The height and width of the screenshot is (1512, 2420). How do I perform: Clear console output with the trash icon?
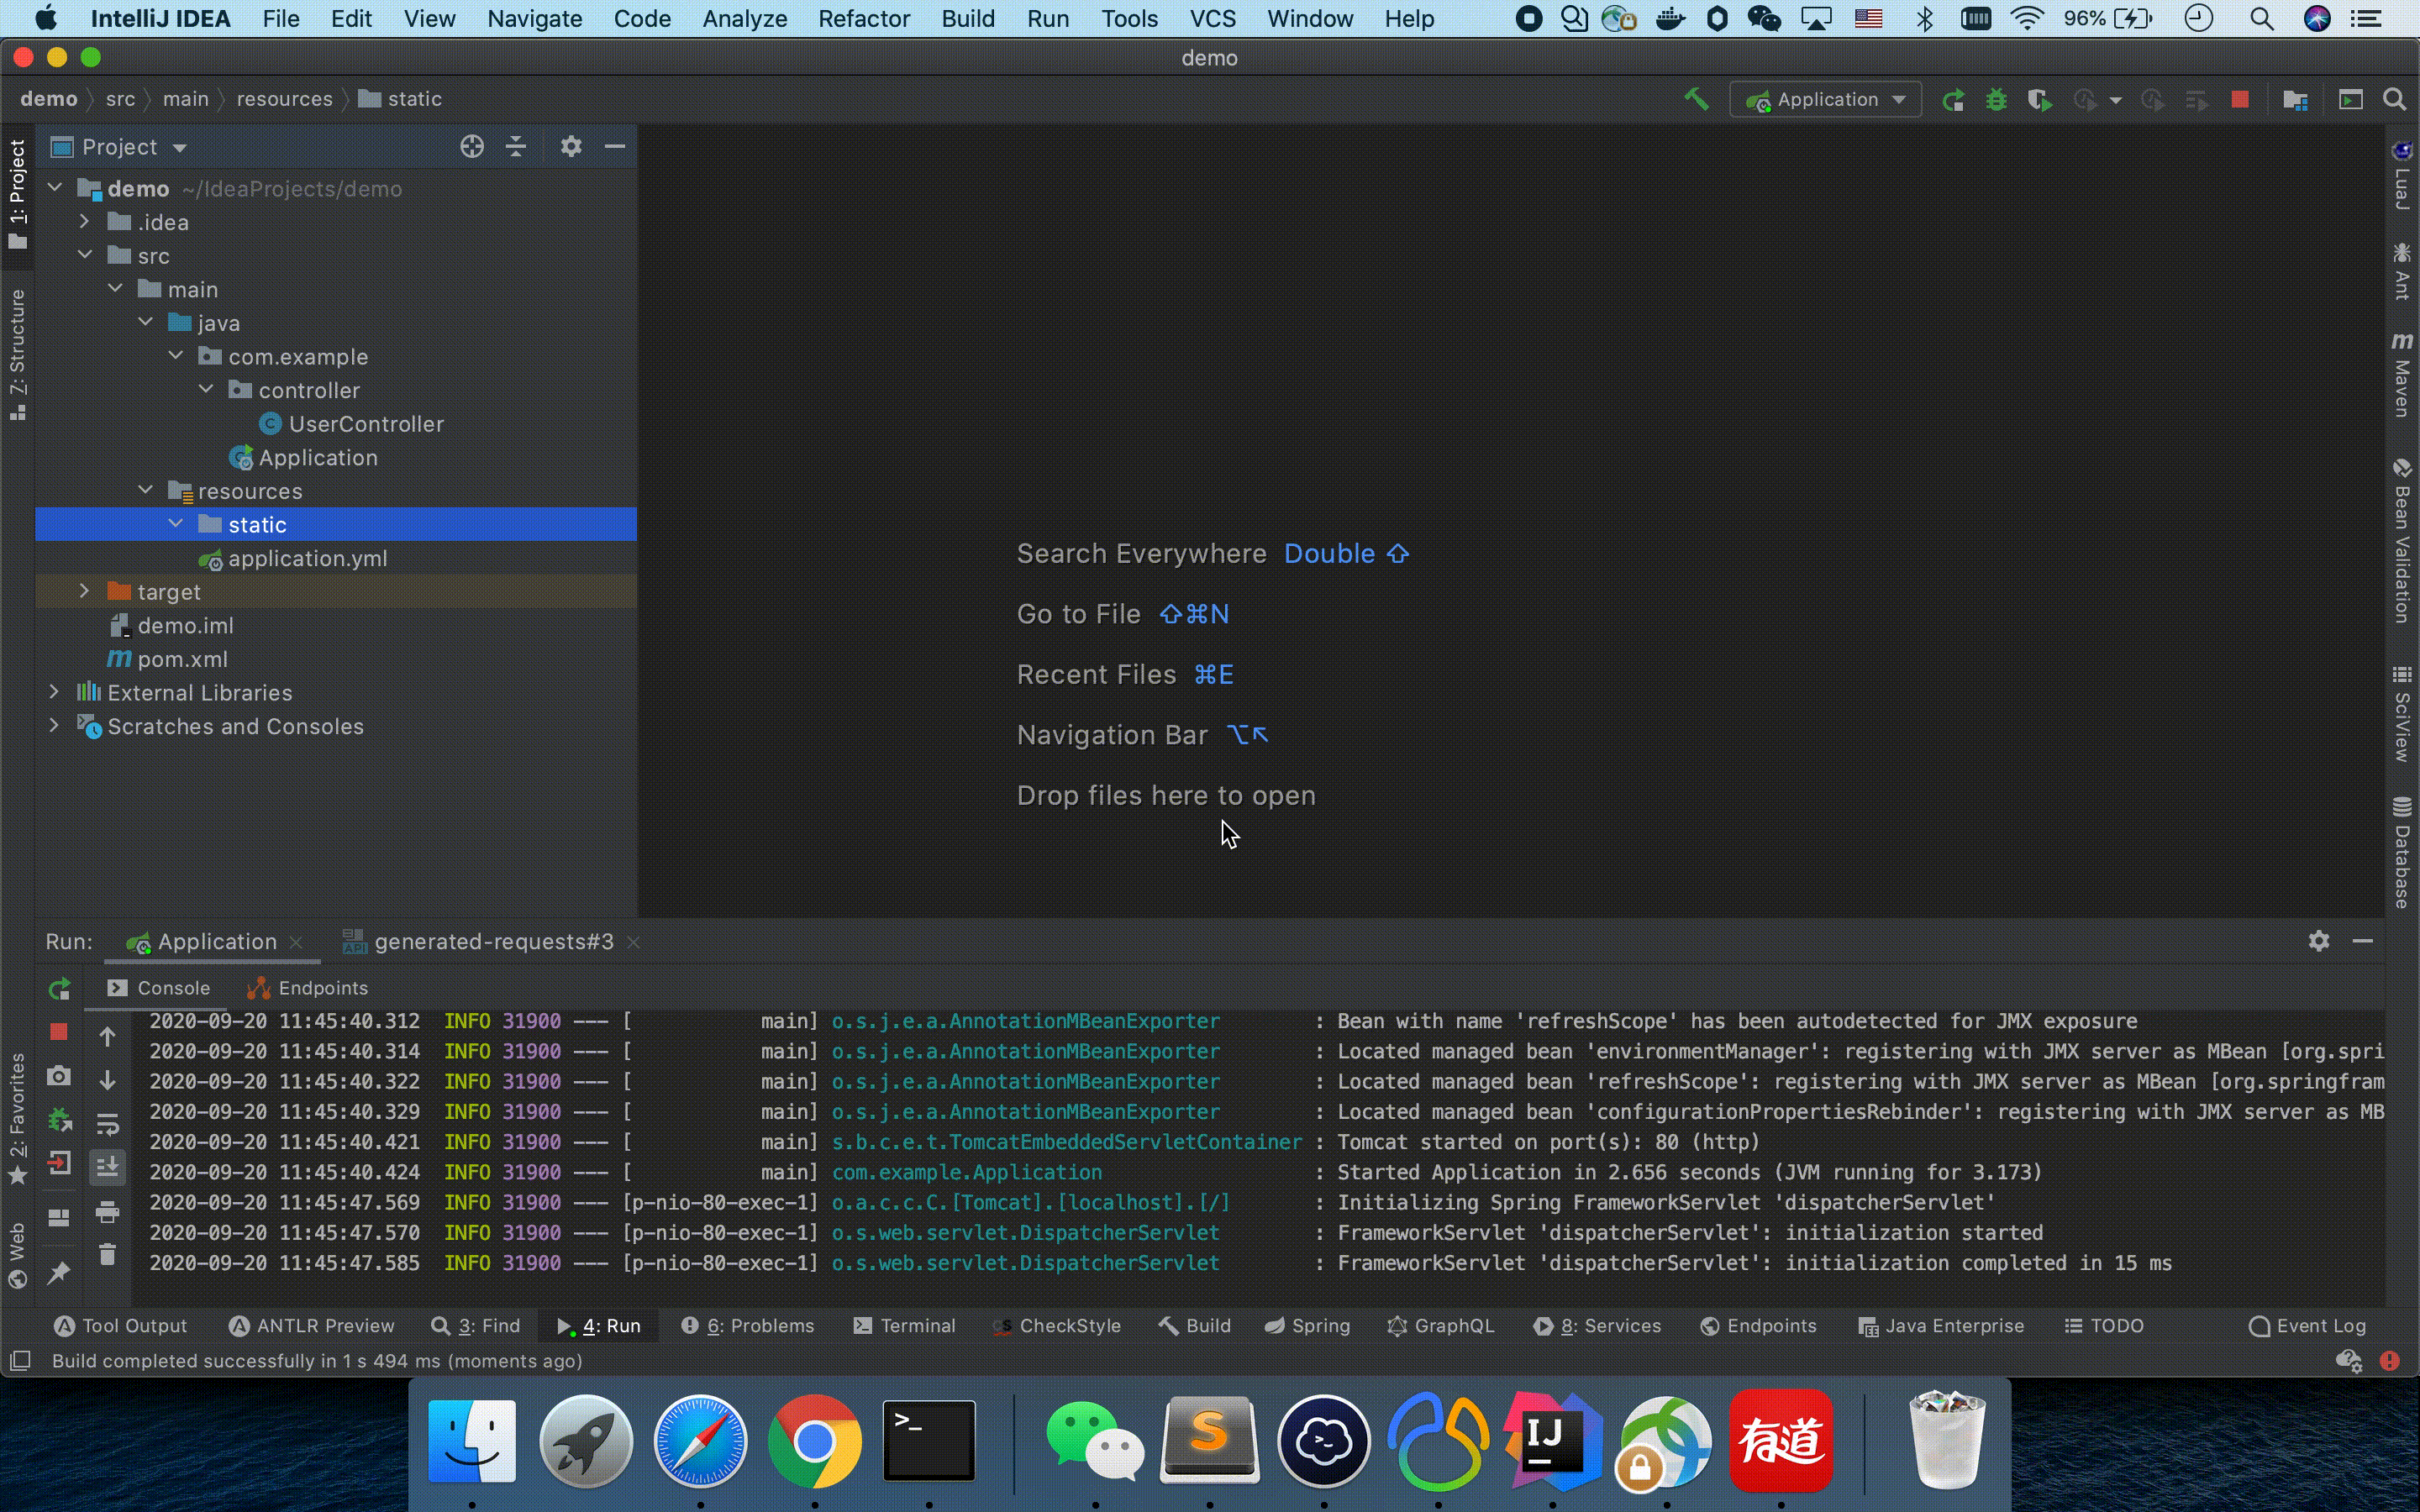[108, 1254]
